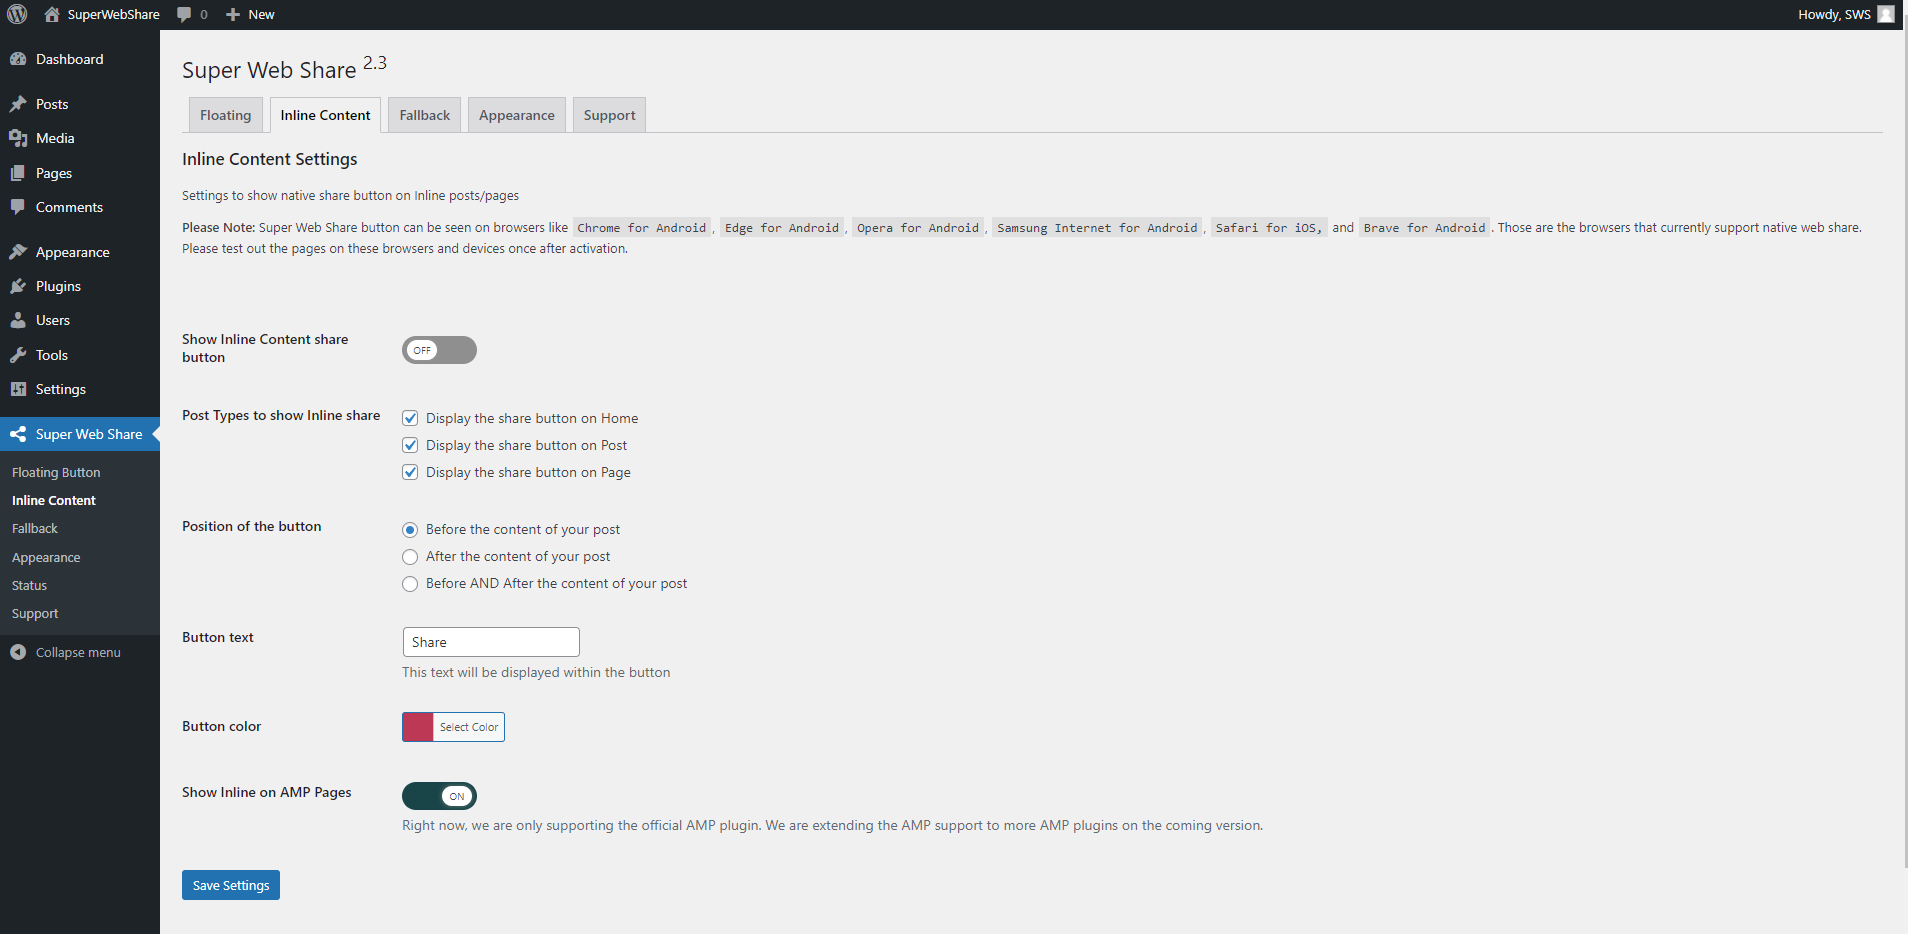The height and width of the screenshot is (934, 1908).
Task: Click the Comments sidebar speech icon
Action: pos(18,207)
